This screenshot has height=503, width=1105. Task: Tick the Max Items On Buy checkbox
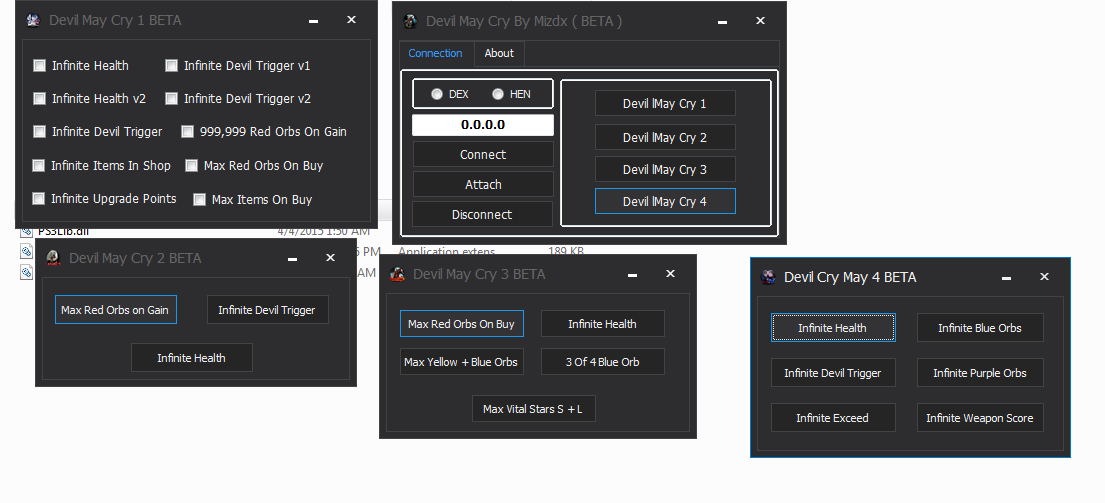(199, 199)
